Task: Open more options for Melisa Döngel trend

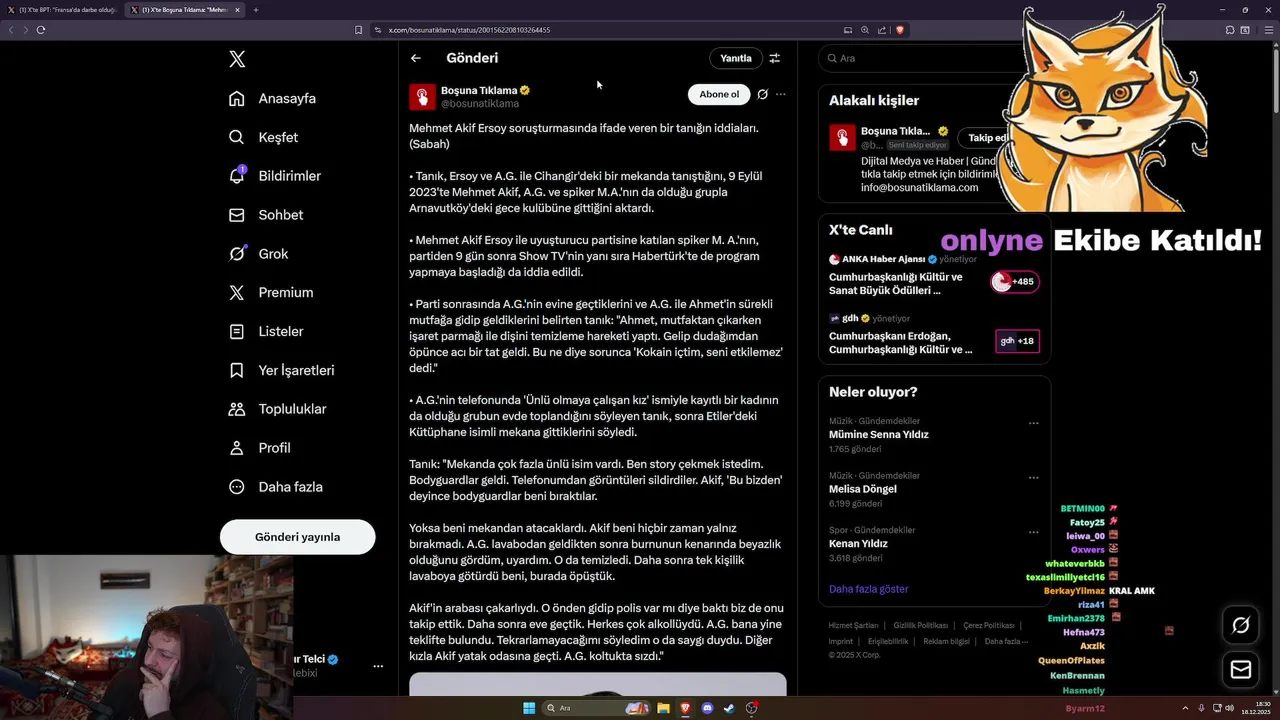Action: (1034, 477)
